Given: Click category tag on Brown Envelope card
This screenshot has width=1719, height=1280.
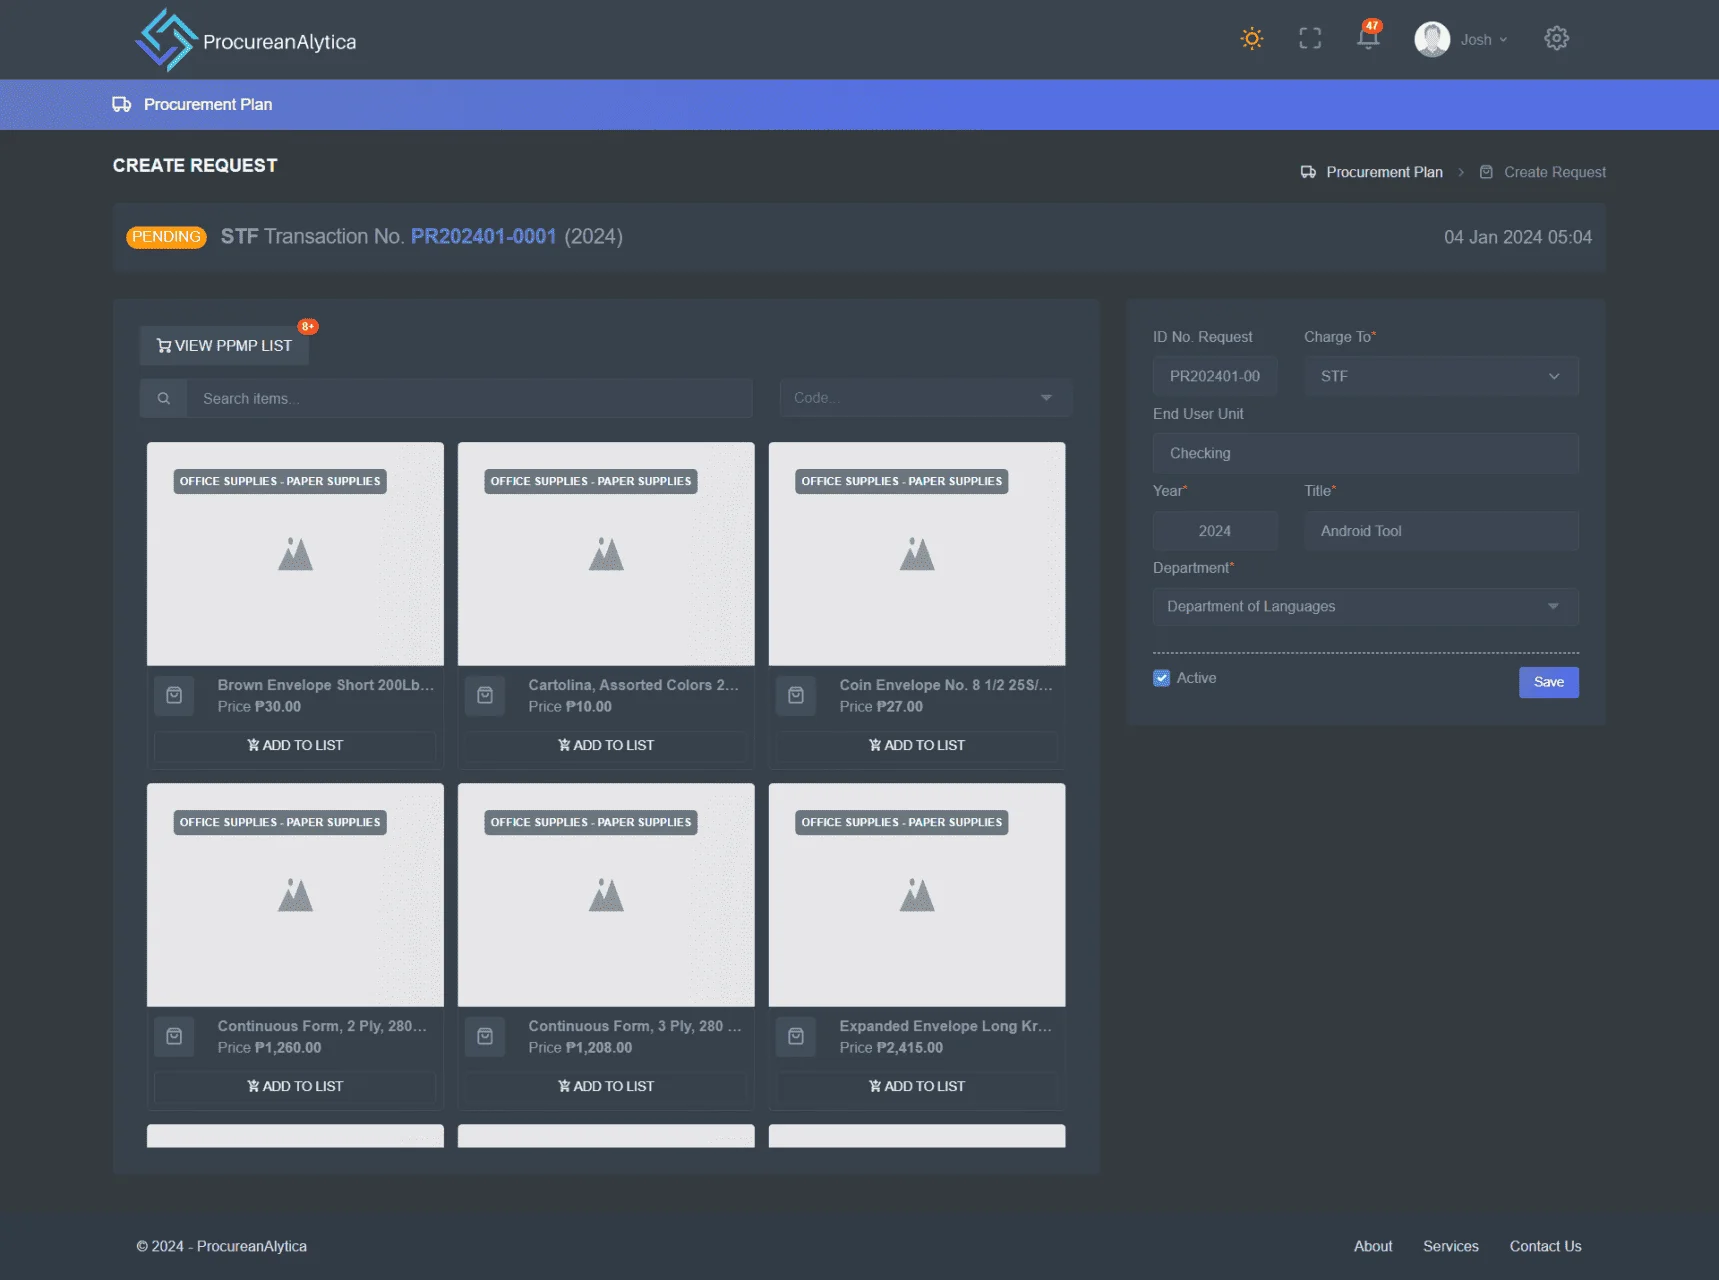Looking at the screenshot, I should click(280, 481).
